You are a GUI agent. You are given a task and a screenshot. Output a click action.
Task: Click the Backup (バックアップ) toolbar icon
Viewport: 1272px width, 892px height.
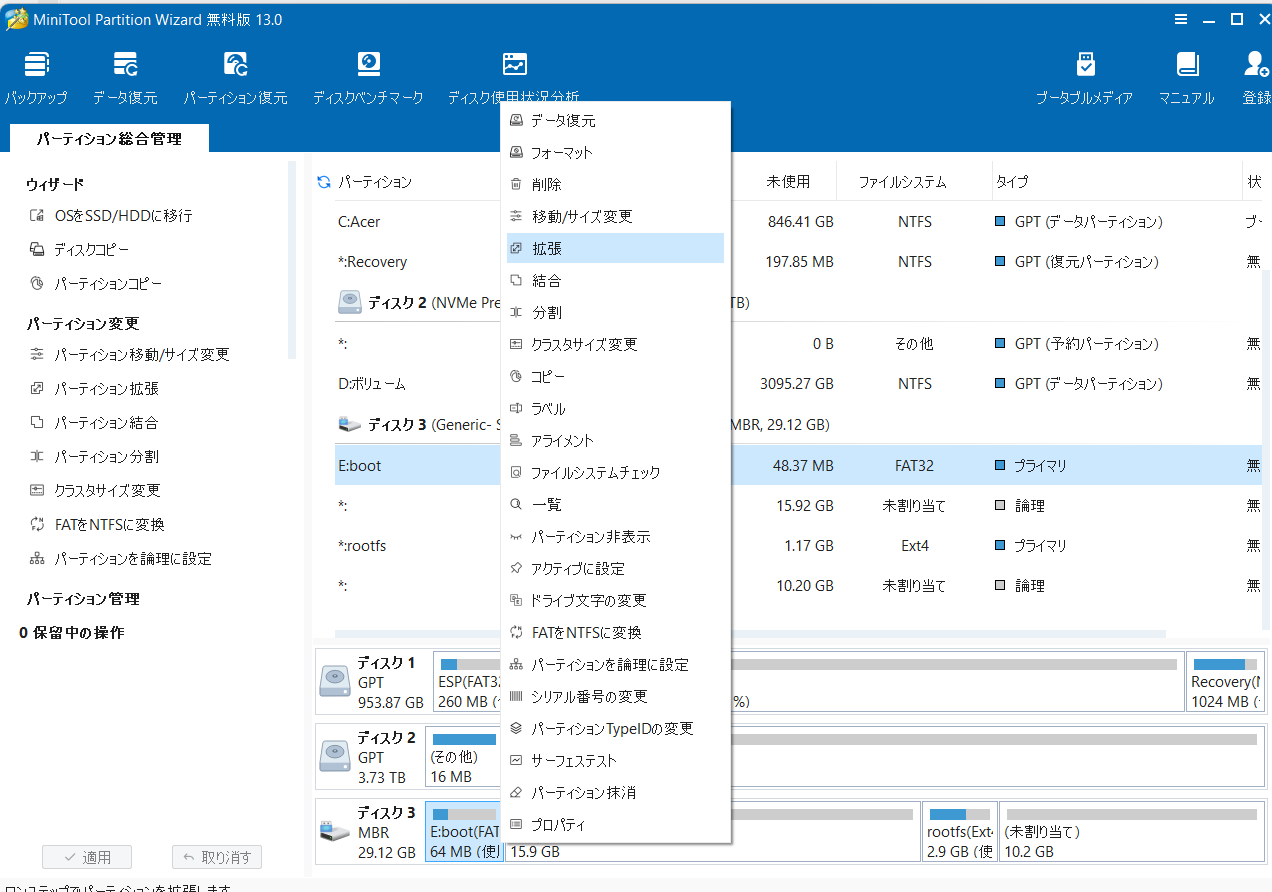click(36, 66)
